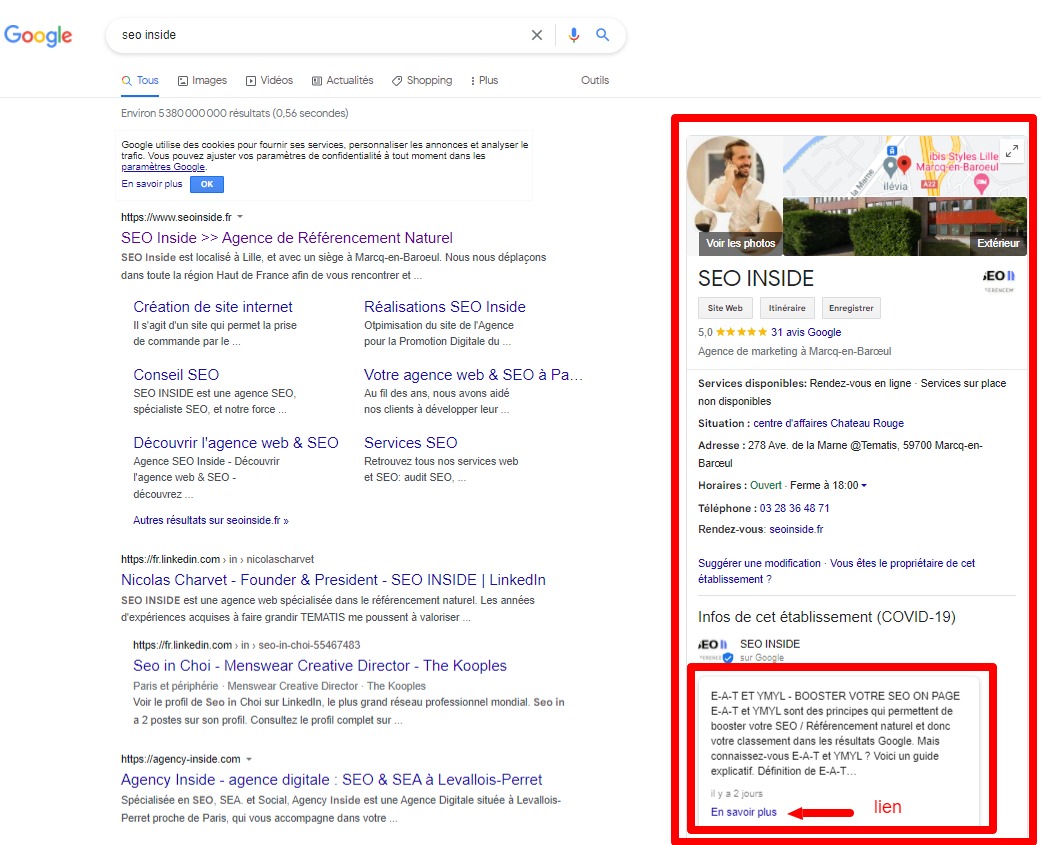Screen dimensions: 1041x845
Task: Open the Services SEO sitelink
Action: tap(410, 443)
